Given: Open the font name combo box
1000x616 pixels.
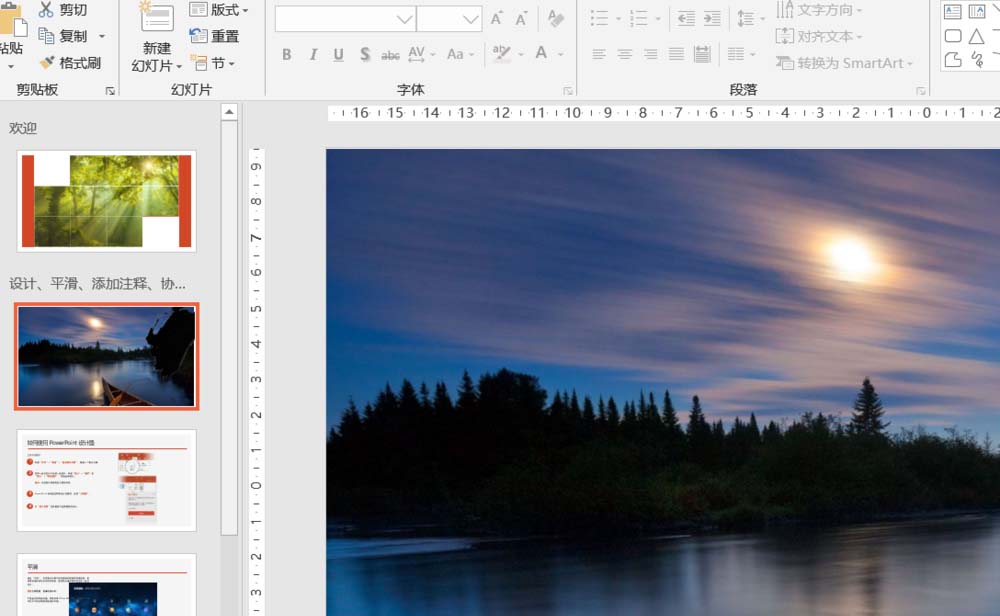Looking at the screenshot, I should tap(345, 19).
